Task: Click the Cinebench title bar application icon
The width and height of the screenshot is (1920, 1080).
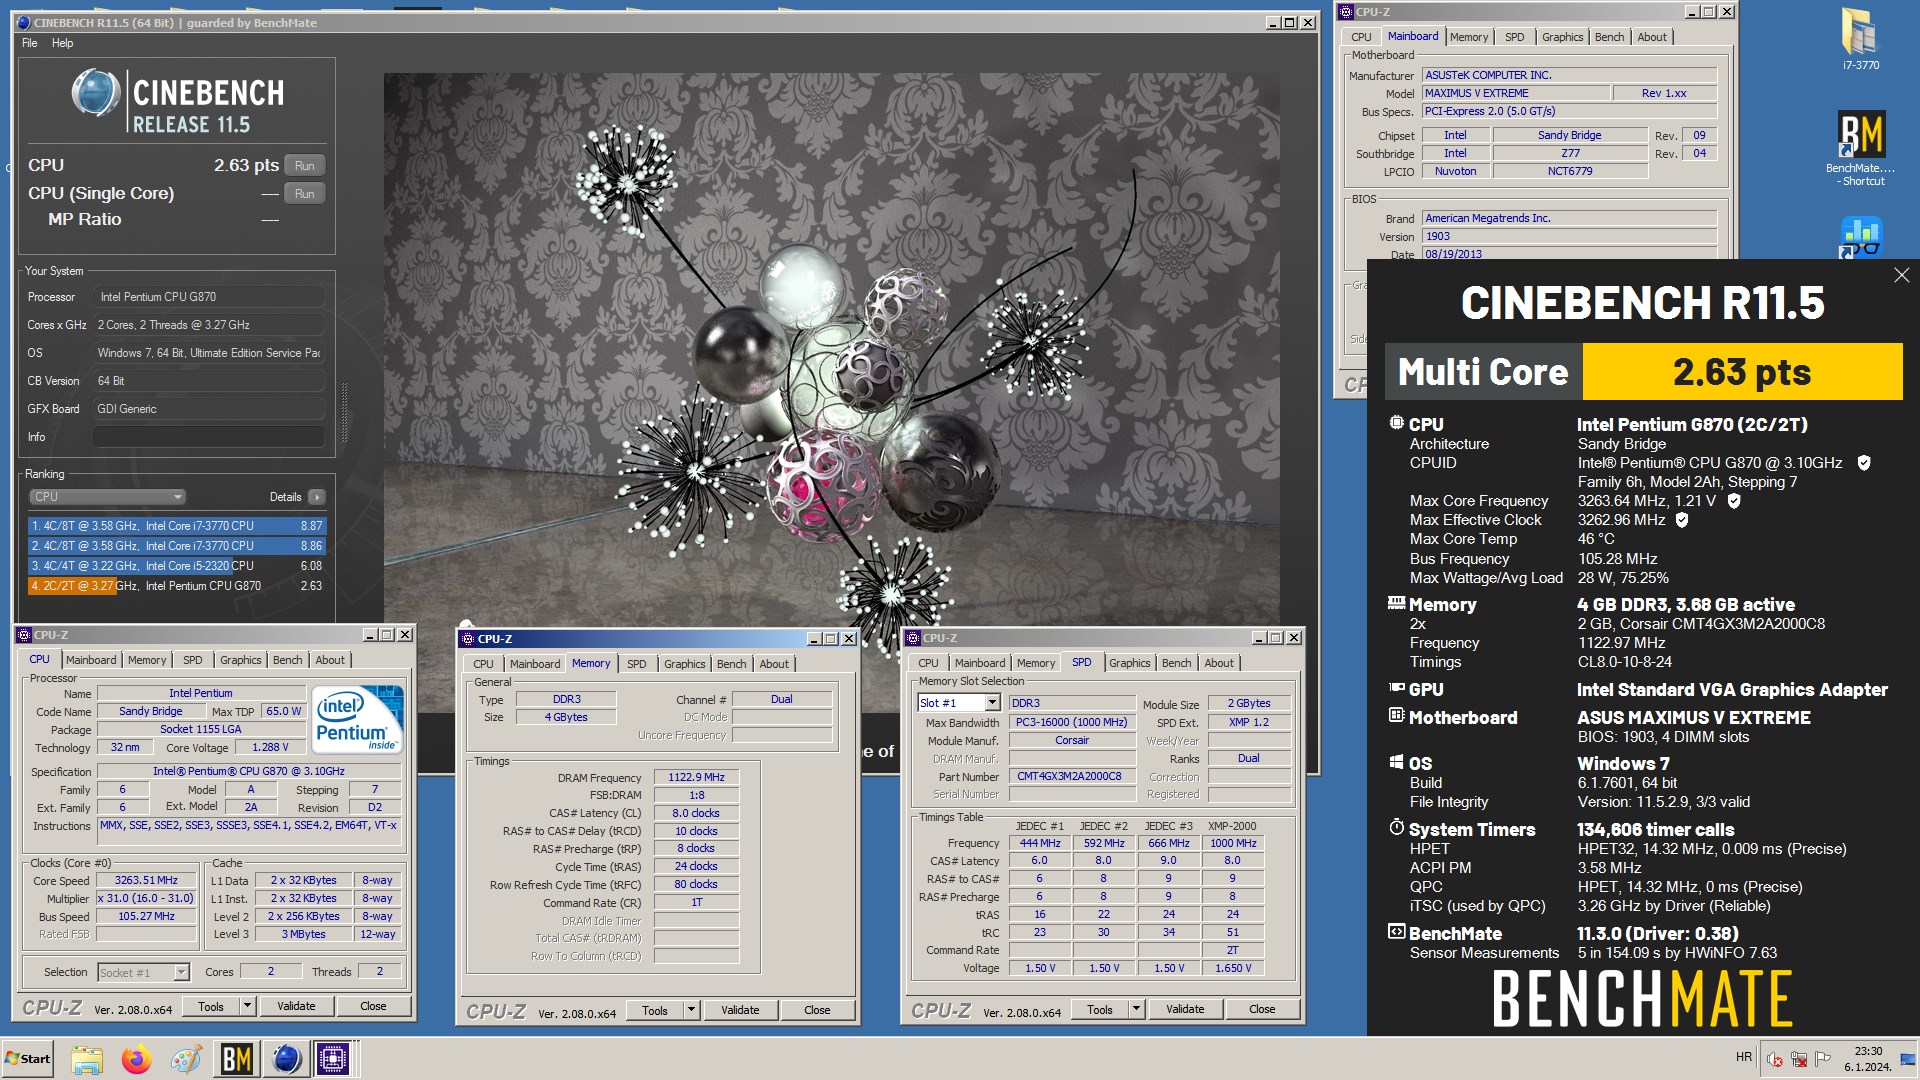Action: [24, 22]
